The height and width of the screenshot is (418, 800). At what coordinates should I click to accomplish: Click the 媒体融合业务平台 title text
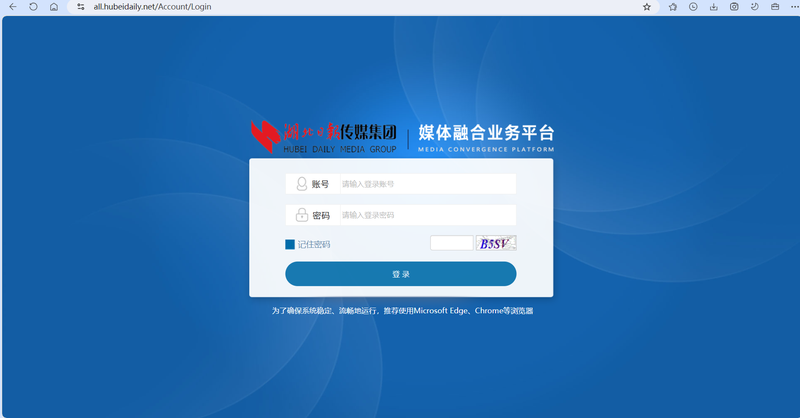(x=486, y=133)
